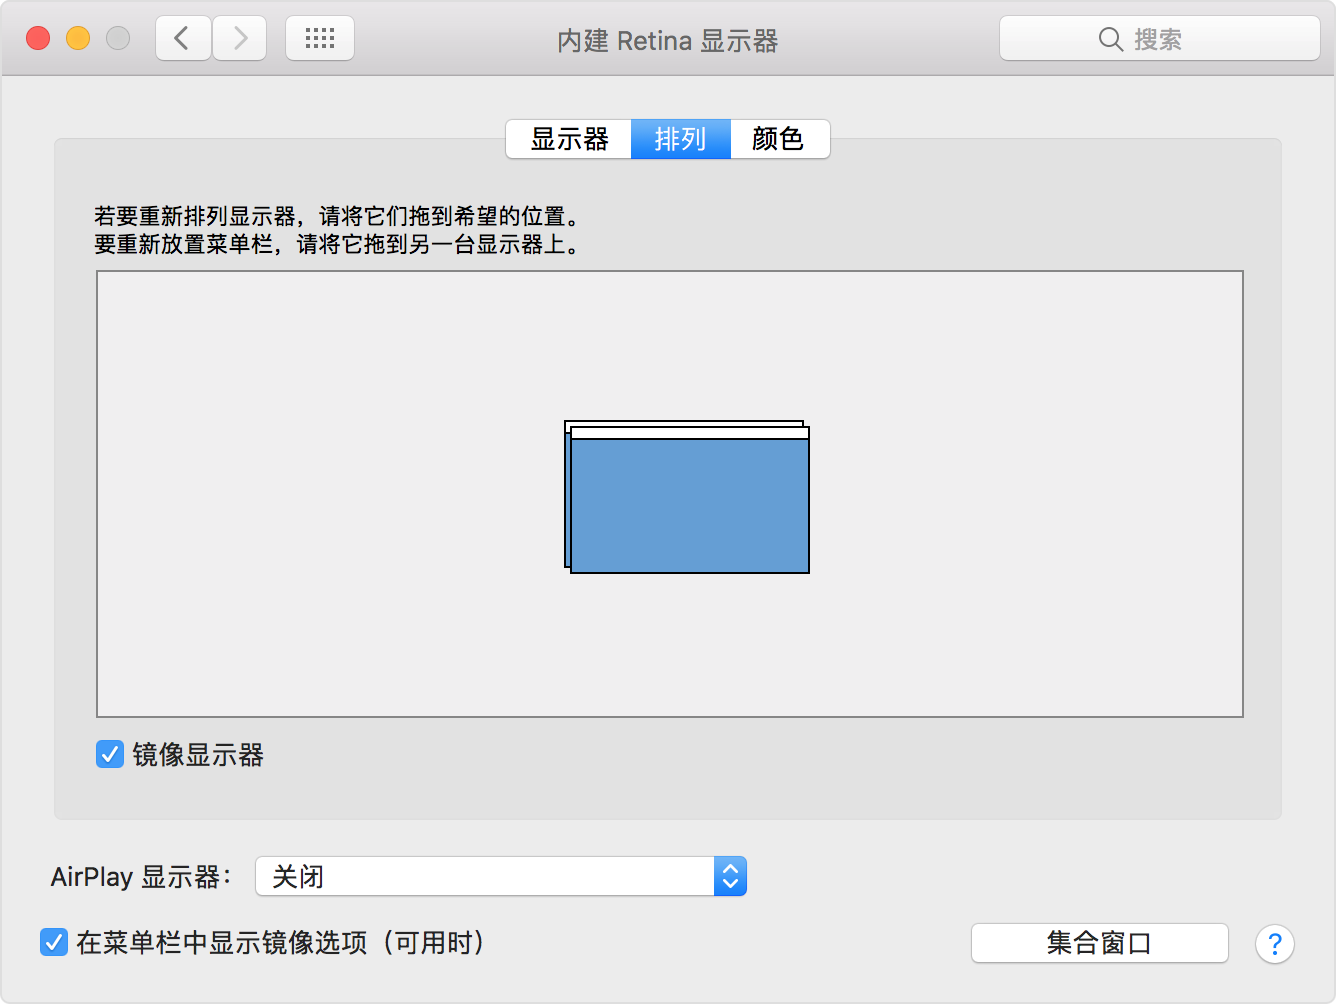Uncheck the 镜像显示器 checkbox
Image resolution: width=1336 pixels, height=1004 pixels.
click(110, 754)
